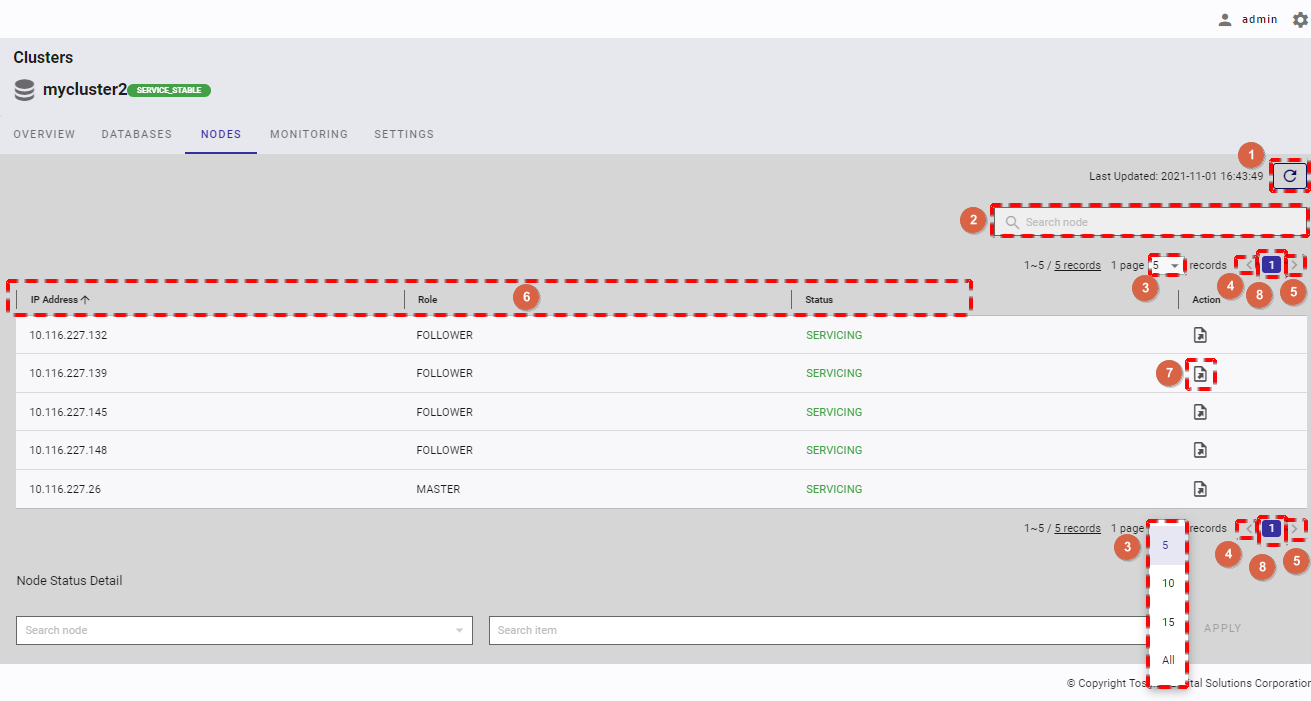Open the Overview tab

coord(44,134)
